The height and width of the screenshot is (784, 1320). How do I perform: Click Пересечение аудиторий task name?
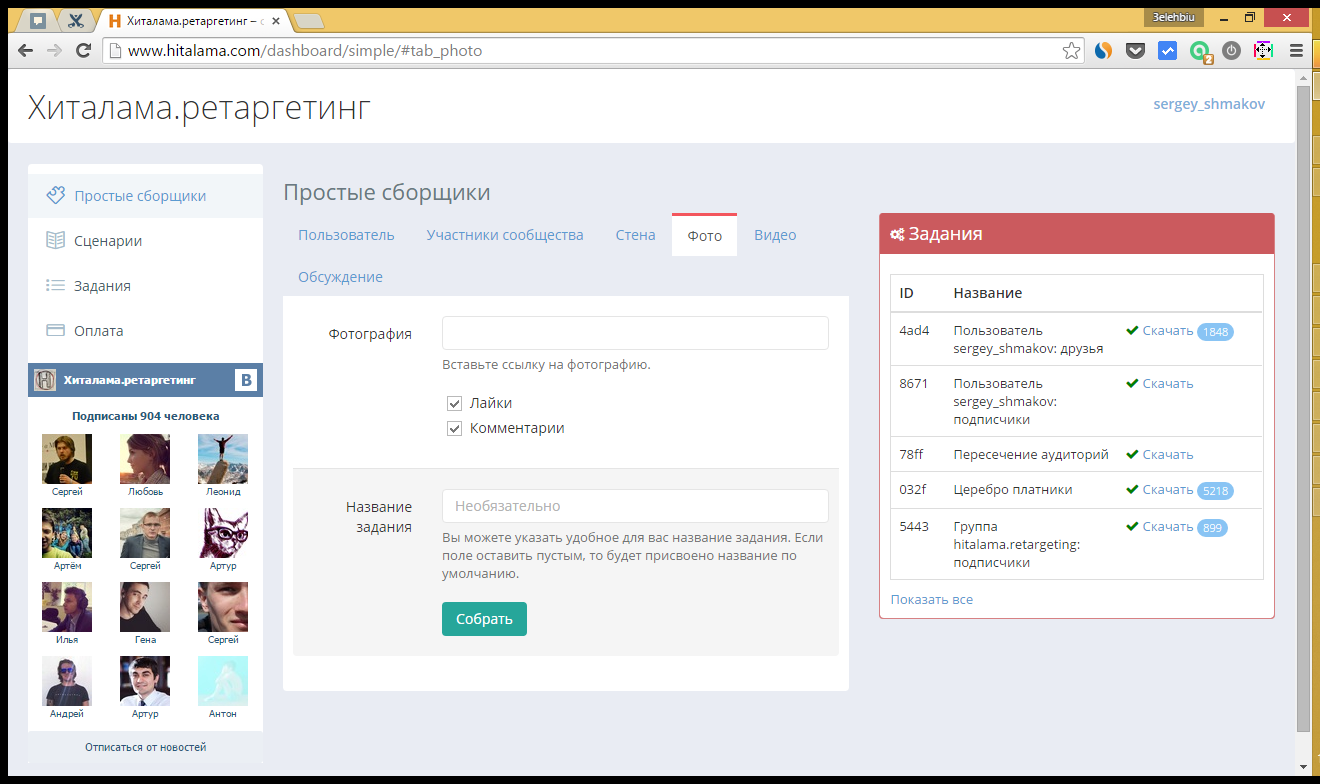point(1031,454)
